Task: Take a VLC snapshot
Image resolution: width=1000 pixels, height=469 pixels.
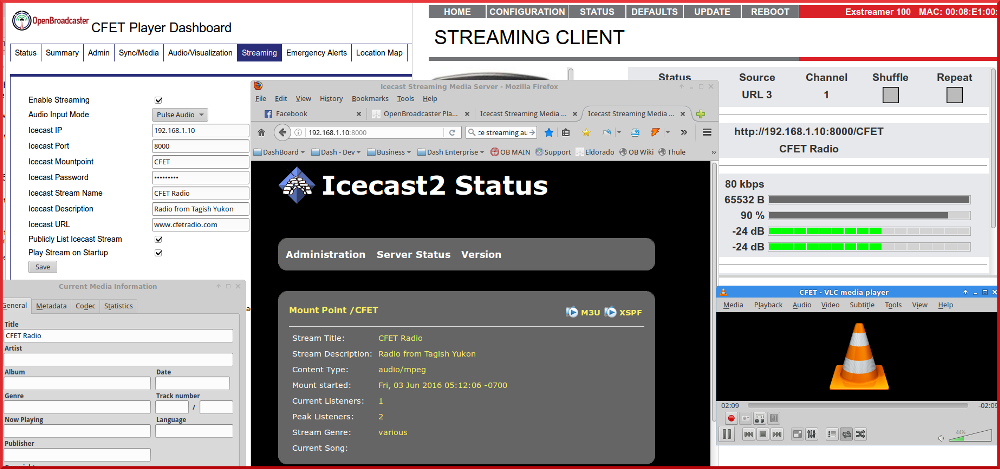Action: [746, 419]
